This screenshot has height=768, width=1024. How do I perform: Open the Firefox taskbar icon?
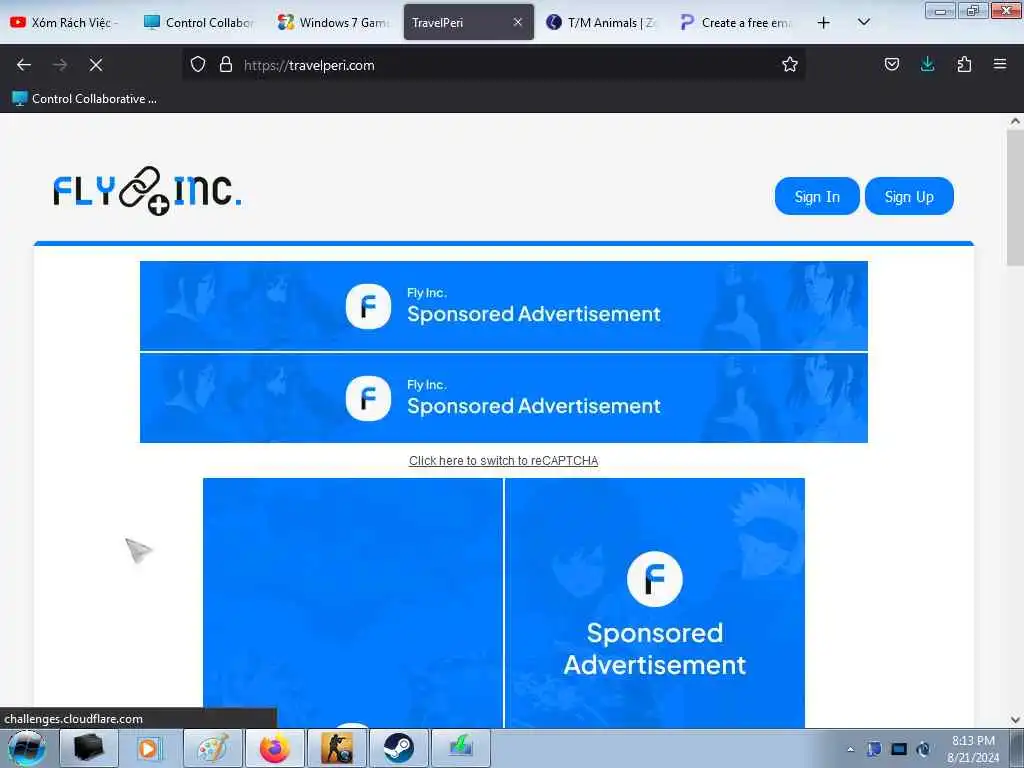275,748
